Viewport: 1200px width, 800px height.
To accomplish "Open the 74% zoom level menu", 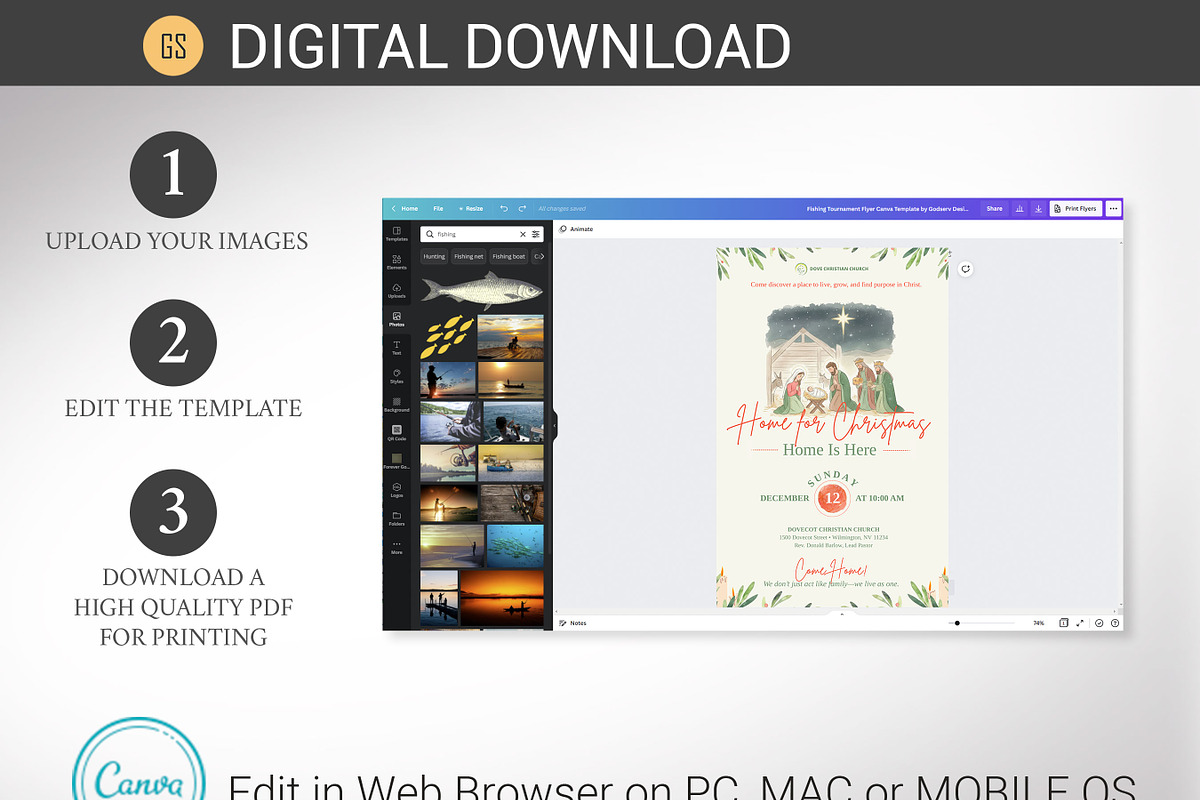I will pos(1038,623).
